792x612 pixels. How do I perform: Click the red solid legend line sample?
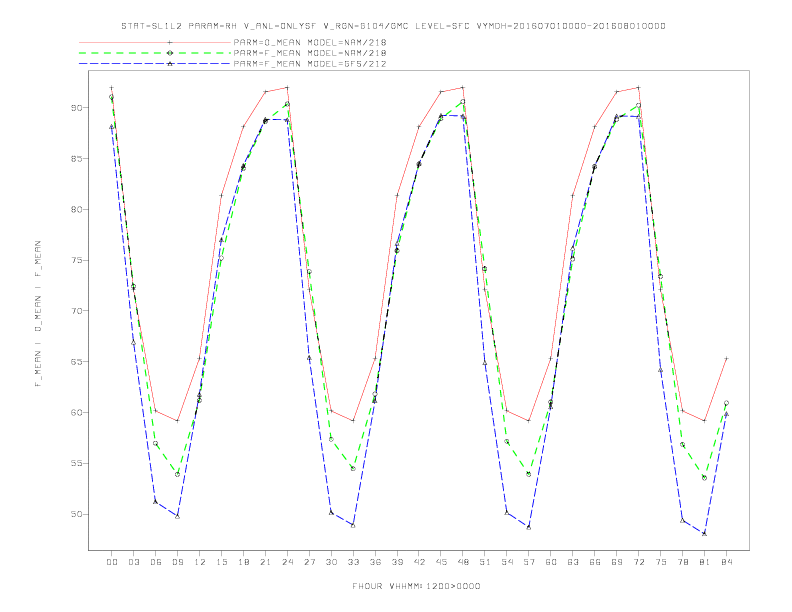click(x=155, y=42)
